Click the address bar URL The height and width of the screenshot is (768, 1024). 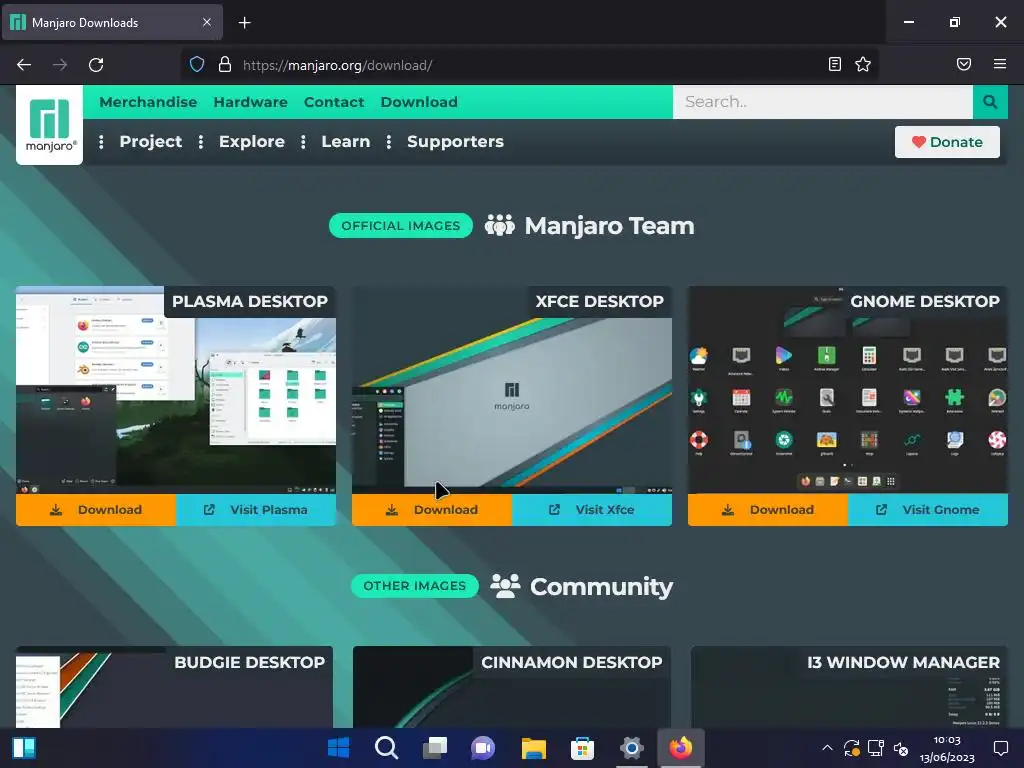338,65
